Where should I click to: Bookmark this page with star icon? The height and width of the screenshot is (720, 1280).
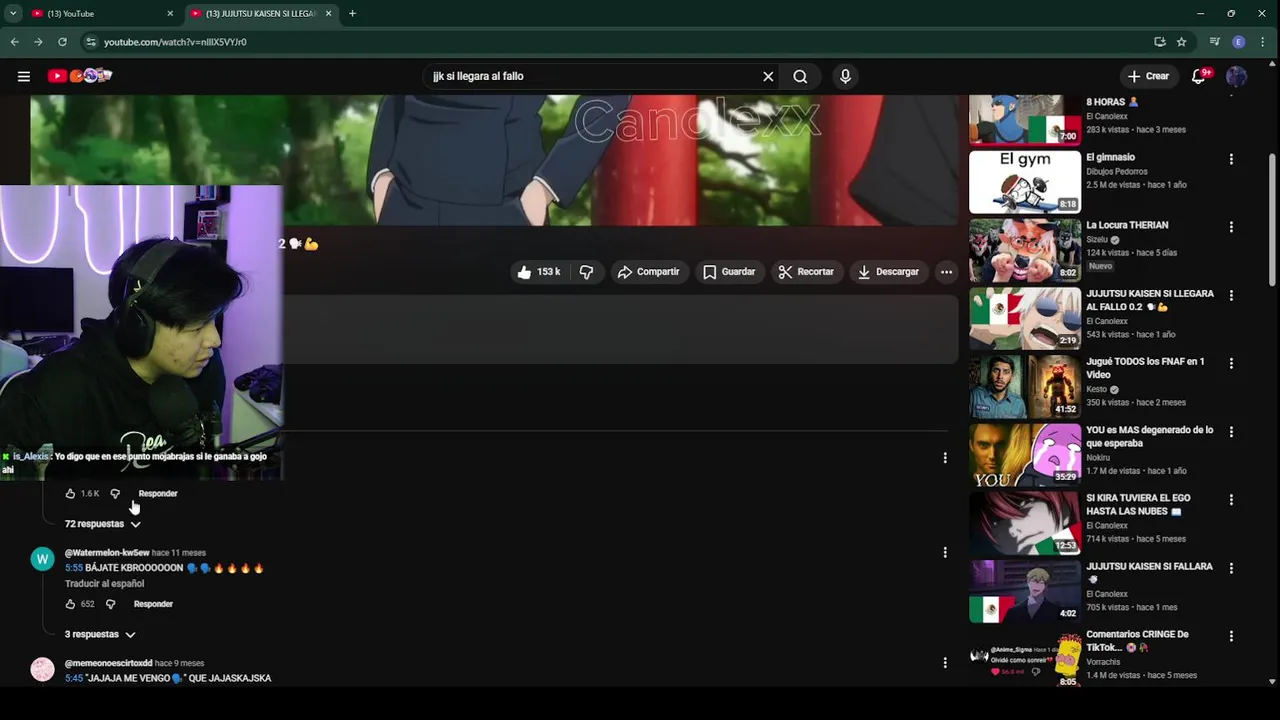(1181, 42)
